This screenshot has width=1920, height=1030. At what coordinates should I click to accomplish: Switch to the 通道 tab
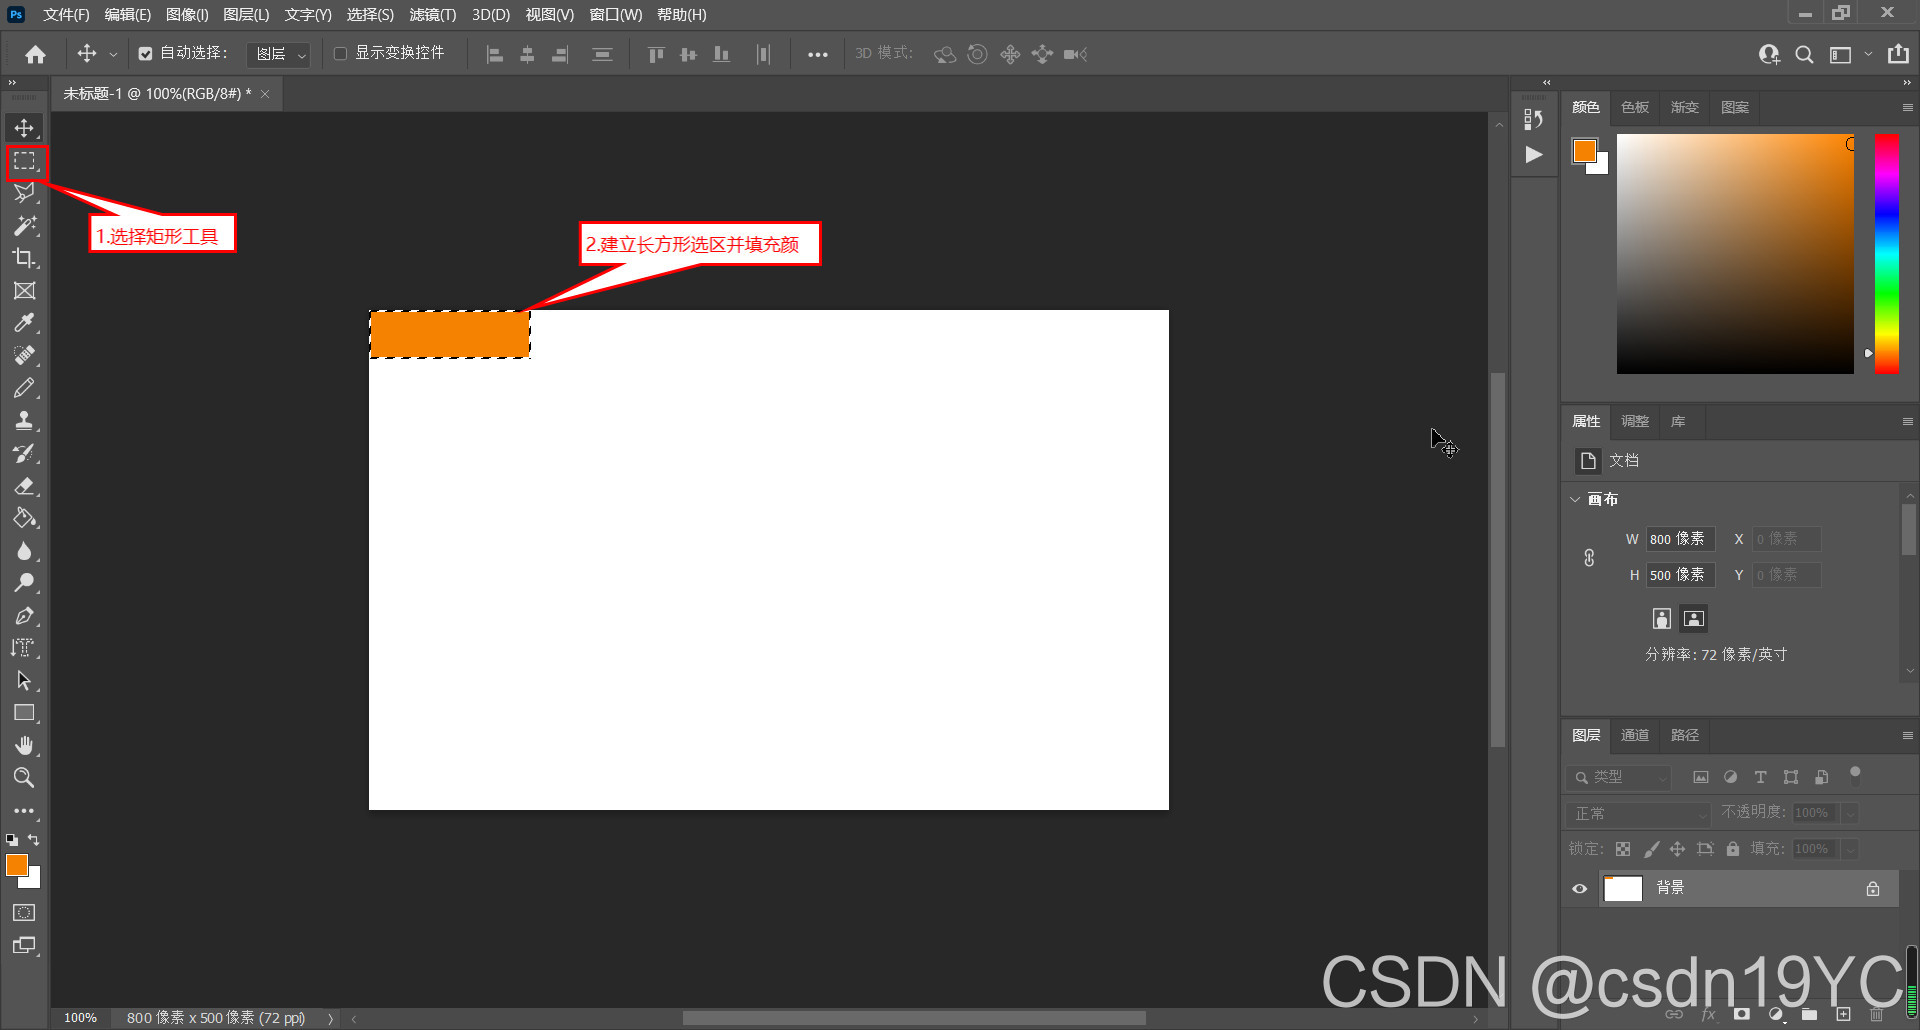[1635, 735]
